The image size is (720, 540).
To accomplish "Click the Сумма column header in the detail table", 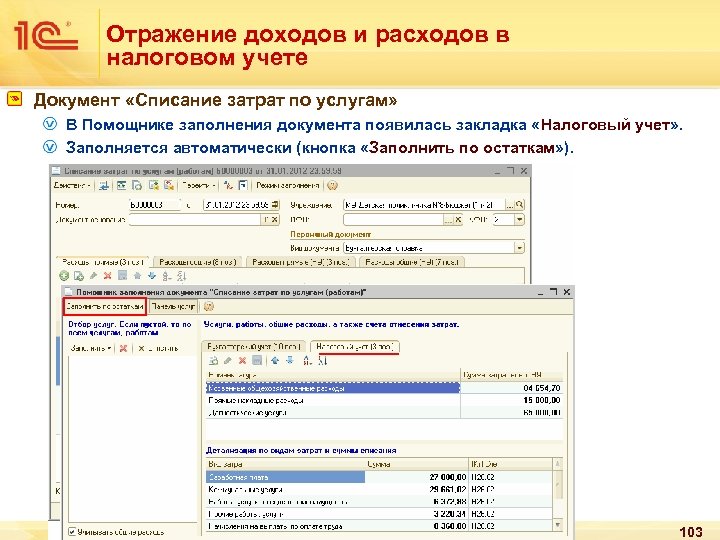I will (416, 464).
